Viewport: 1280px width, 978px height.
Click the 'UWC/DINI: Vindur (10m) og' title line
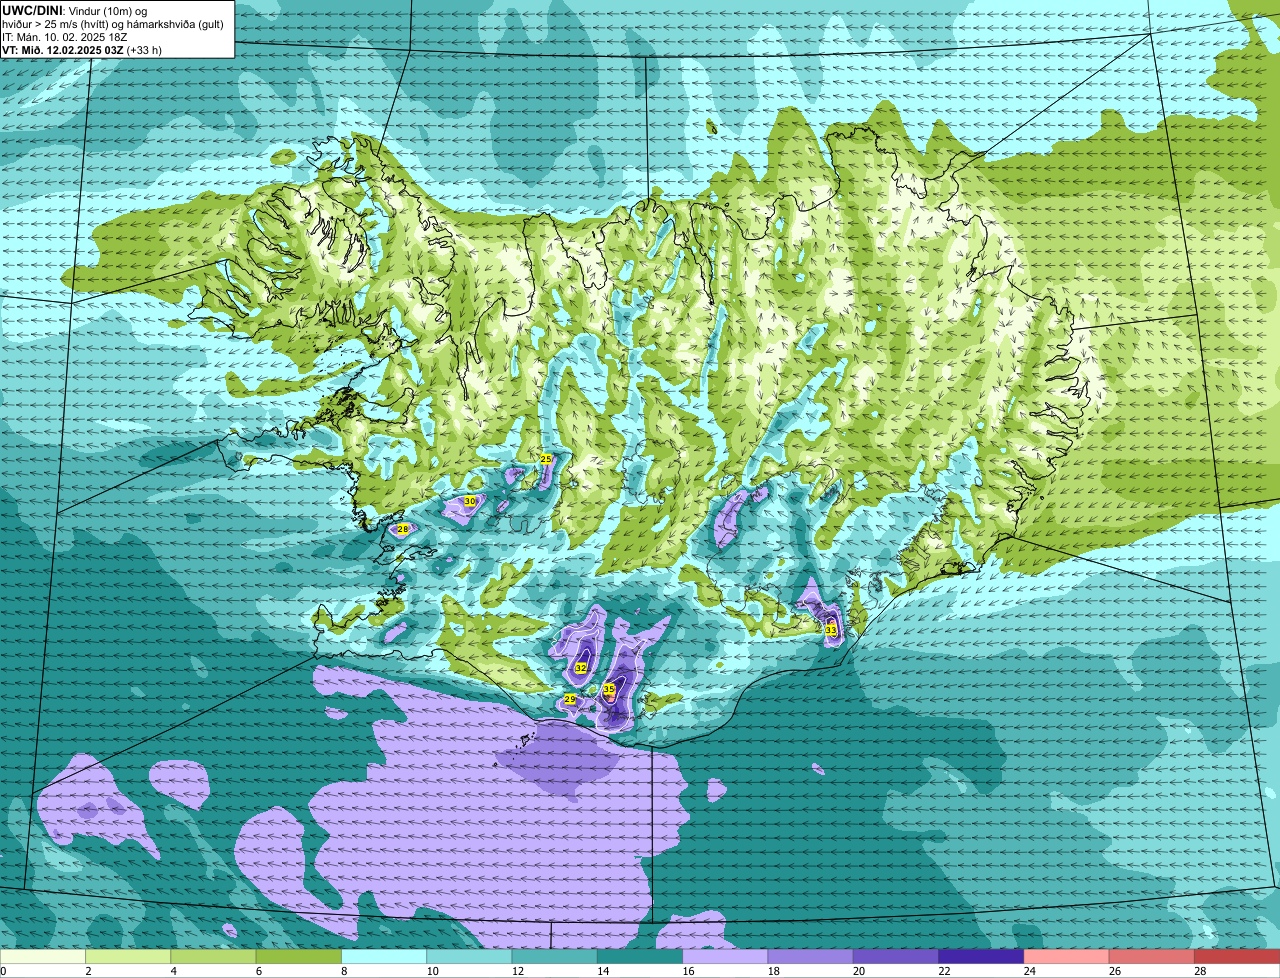75,10
